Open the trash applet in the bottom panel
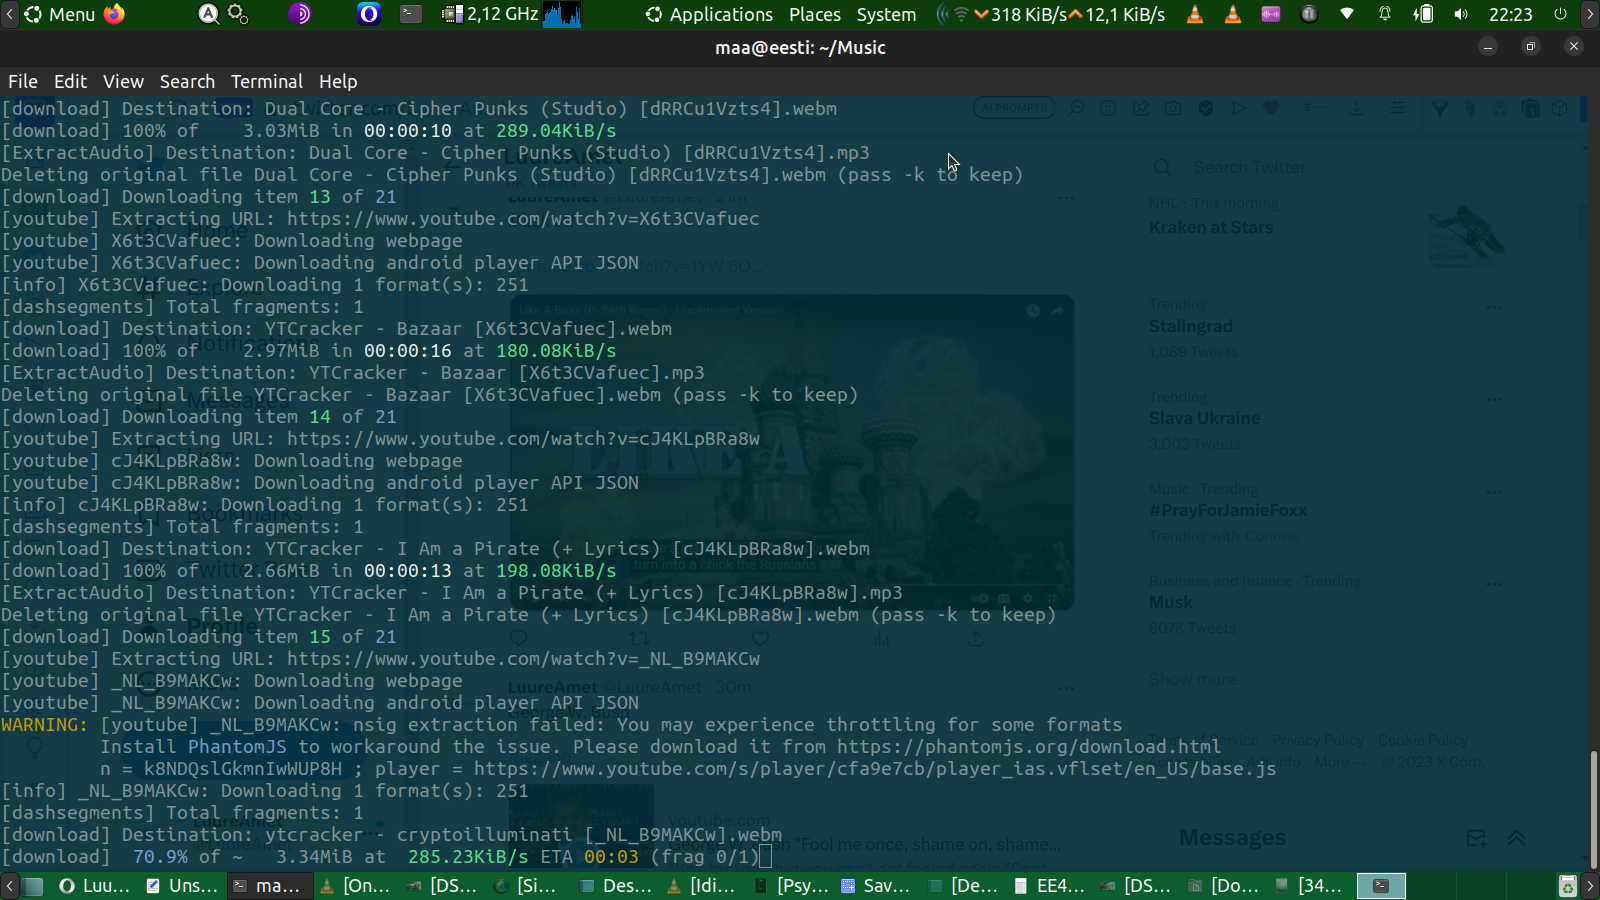Viewport: 1600px width, 900px height. [1568, 886]
